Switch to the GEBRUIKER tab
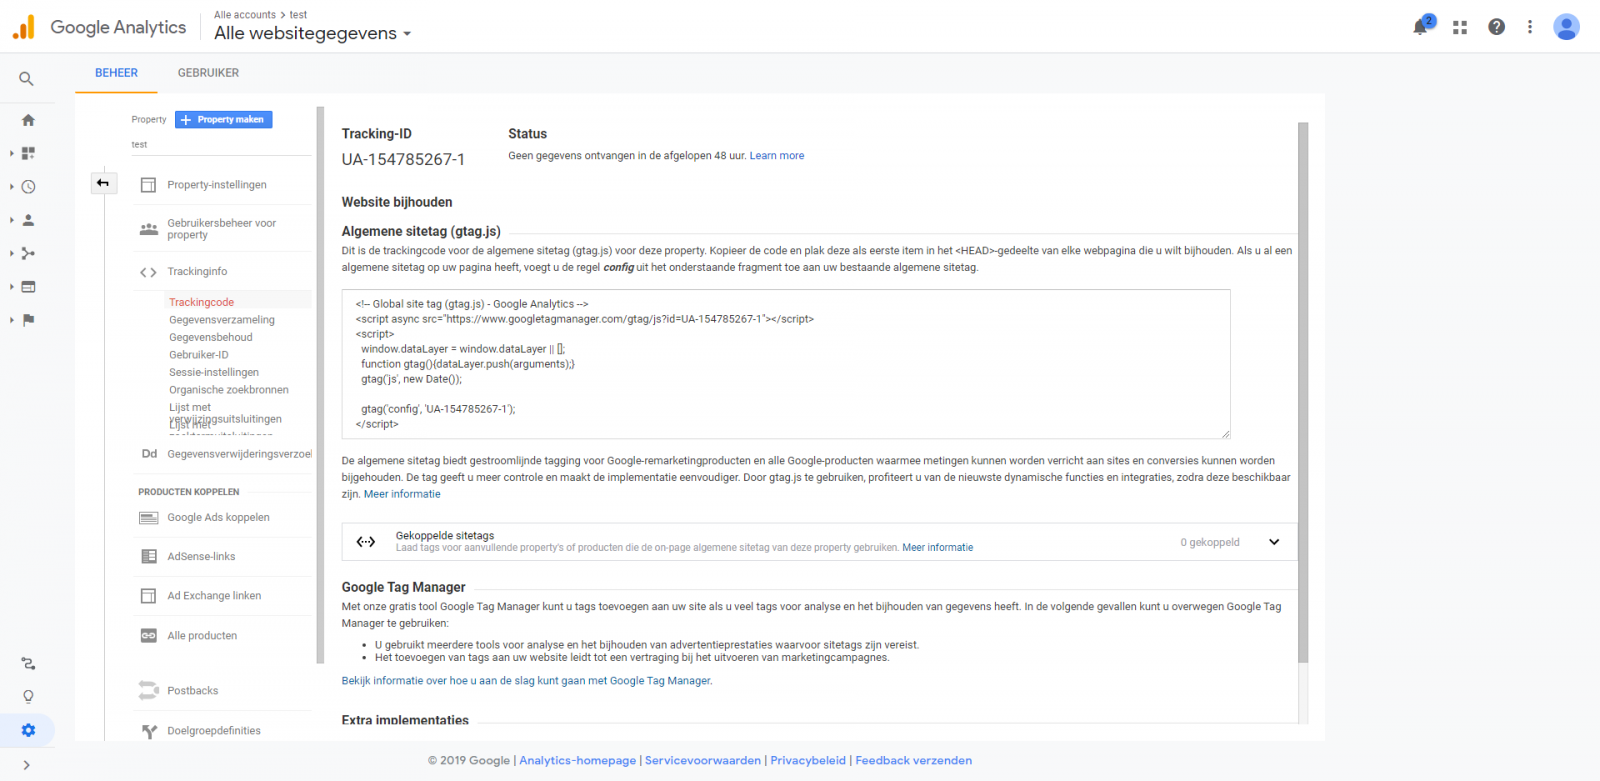The height and width of the screenshot is (781, 1600). [208, 73]
